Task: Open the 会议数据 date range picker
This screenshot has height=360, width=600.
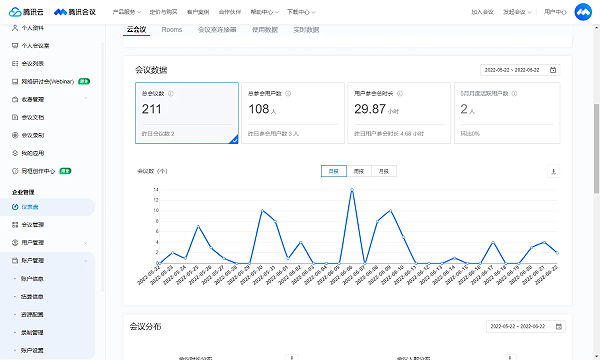Action: point(520,70)
